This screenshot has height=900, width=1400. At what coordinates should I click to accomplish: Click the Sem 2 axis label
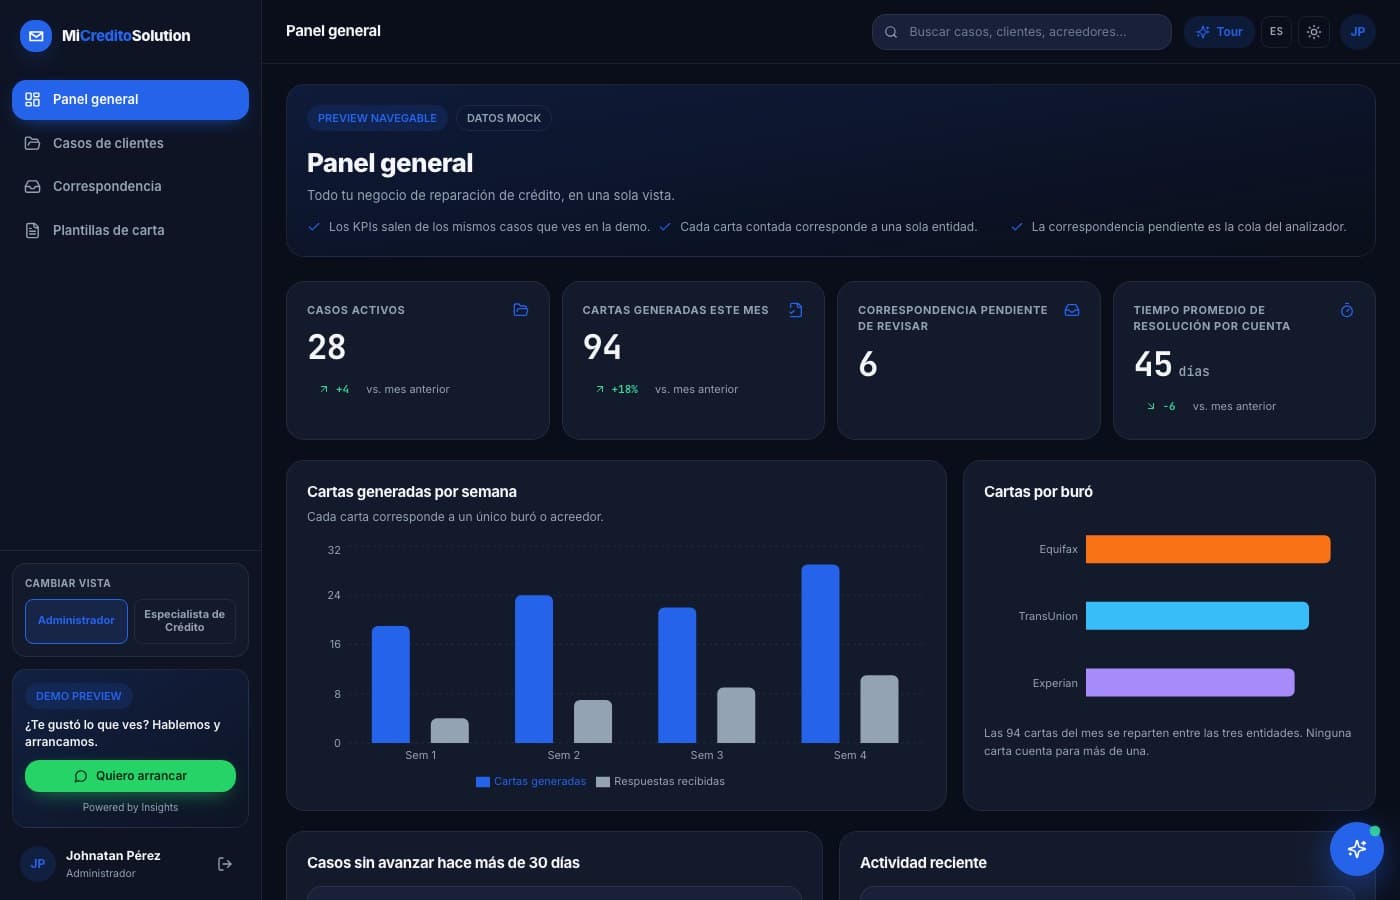563,755
